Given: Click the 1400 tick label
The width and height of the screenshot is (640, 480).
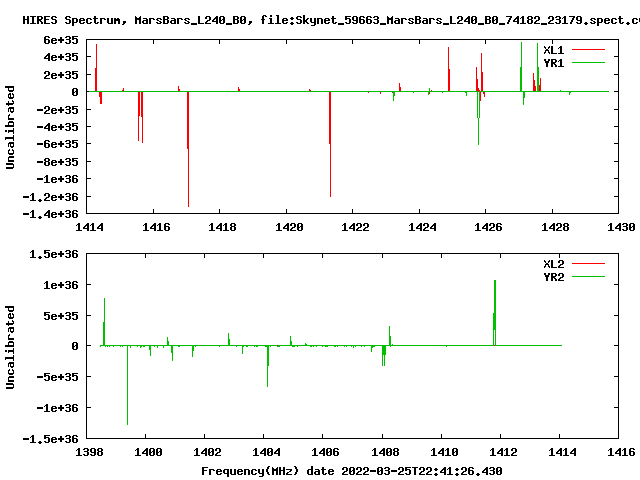Looking at the screenshot, I should click(x=148, y=452).
